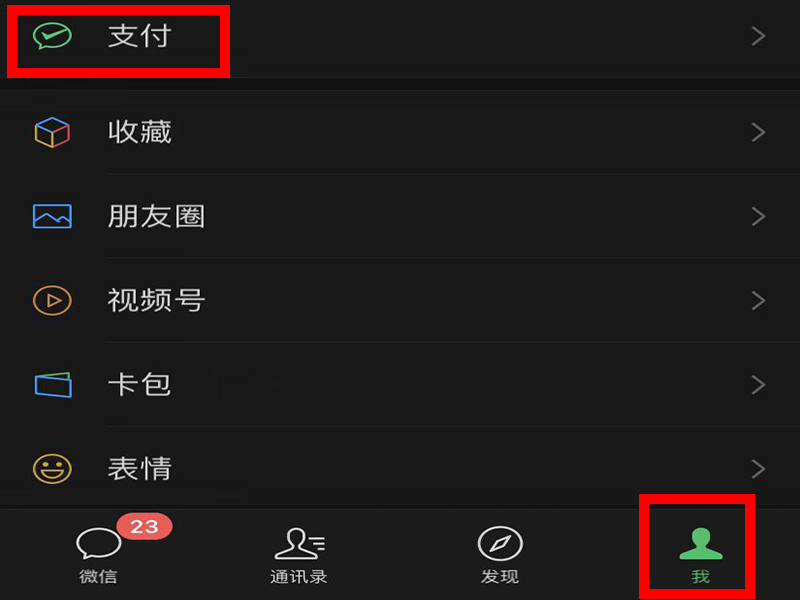800x600 pixels.
Task: Tap the colorful cube Favorites icon
Action: coord(52,132)
